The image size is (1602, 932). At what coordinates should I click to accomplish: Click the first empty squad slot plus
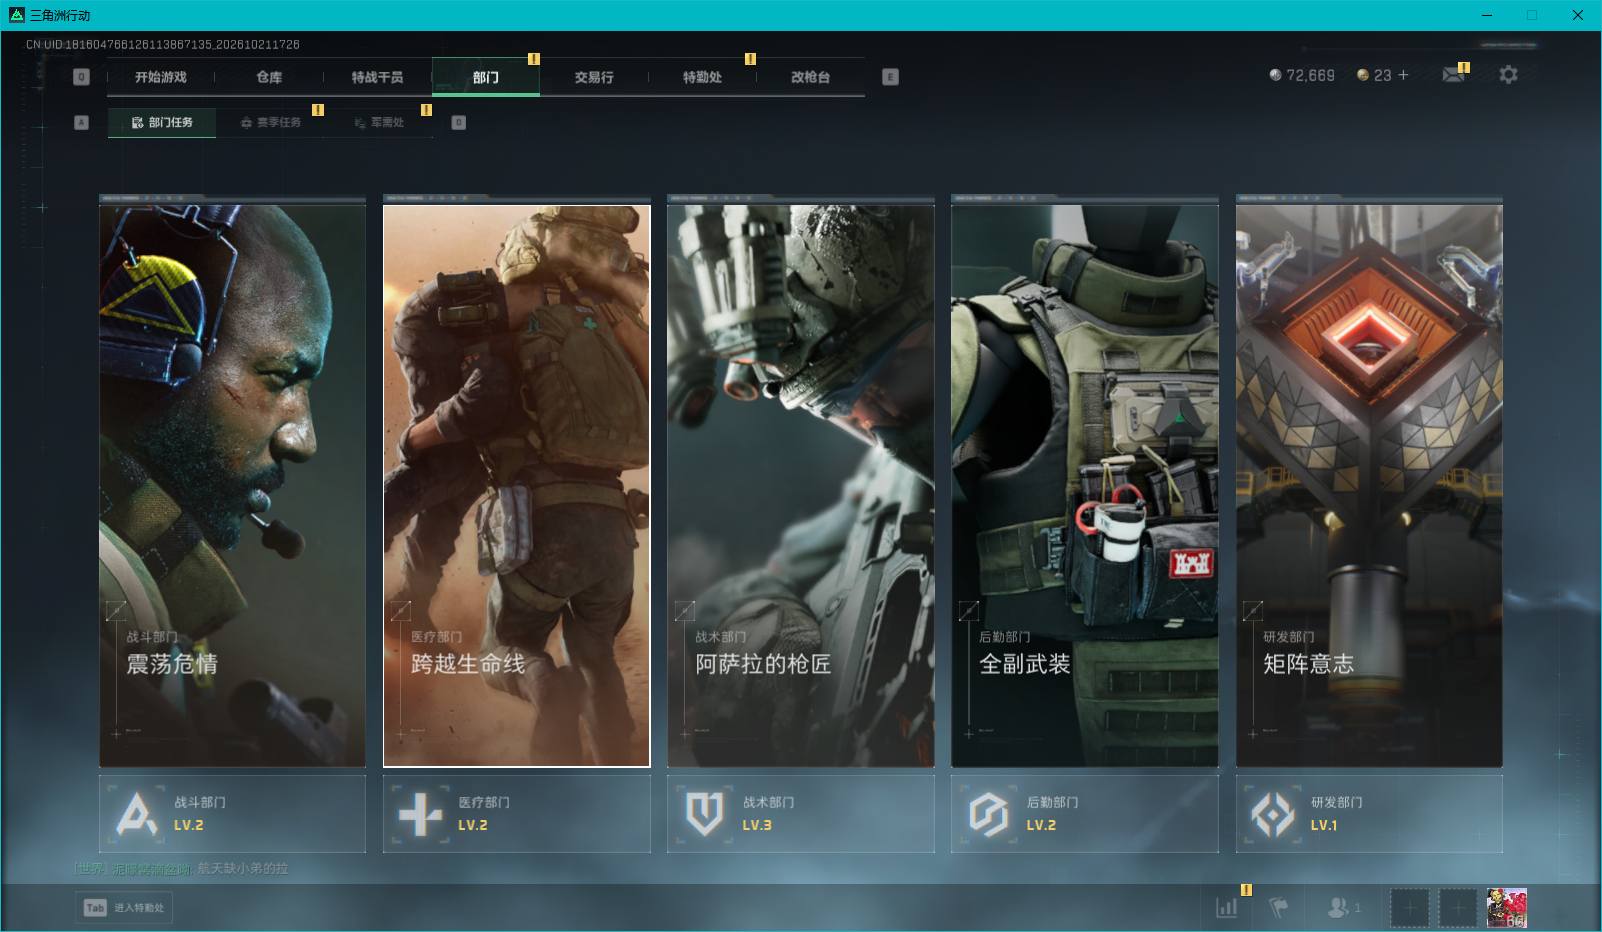pyautogui.click(x=1409, y=908)
